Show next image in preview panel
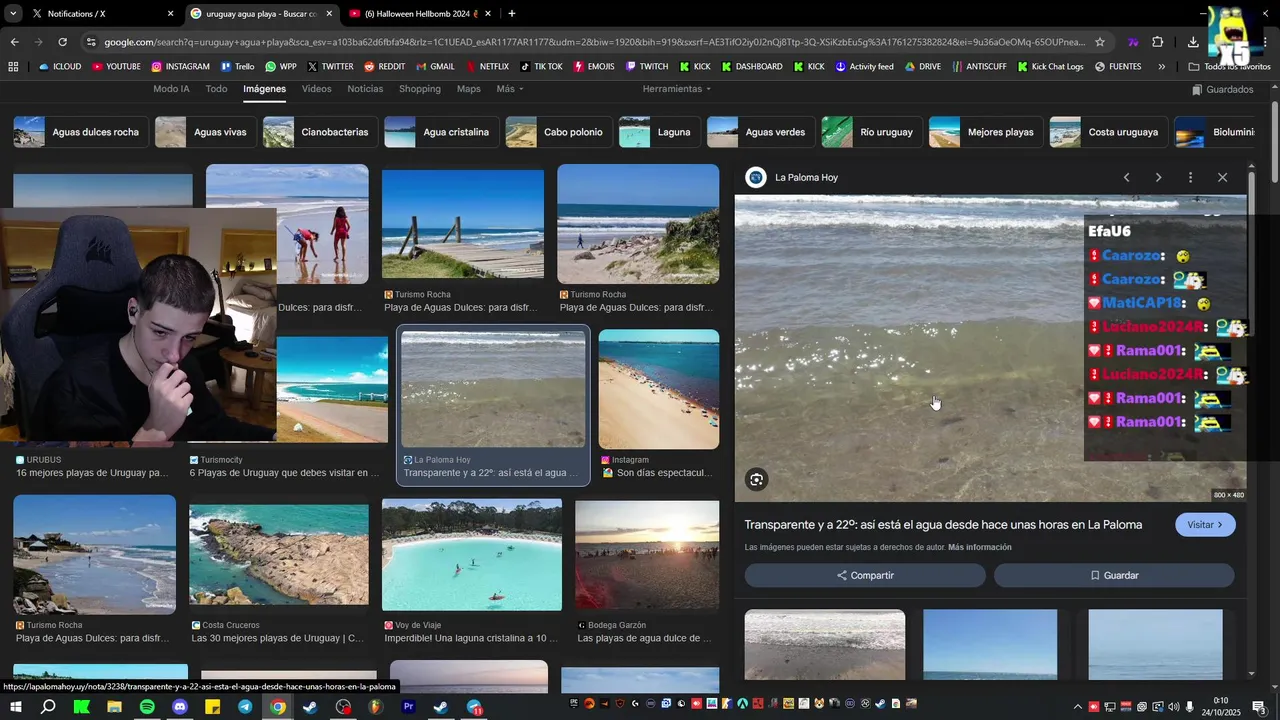1280x720 pixels. (x=1158, y=177)
